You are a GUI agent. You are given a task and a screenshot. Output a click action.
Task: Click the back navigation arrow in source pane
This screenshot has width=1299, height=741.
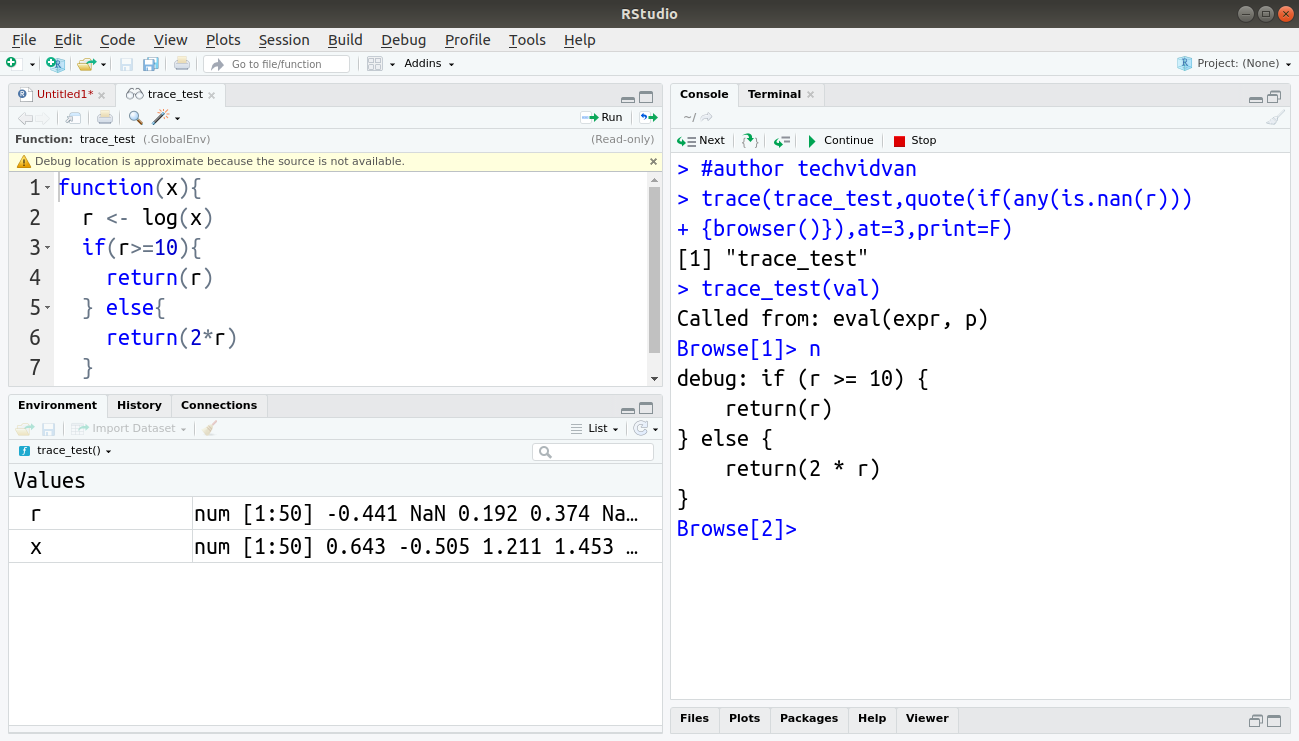click(x=25, y=118)
